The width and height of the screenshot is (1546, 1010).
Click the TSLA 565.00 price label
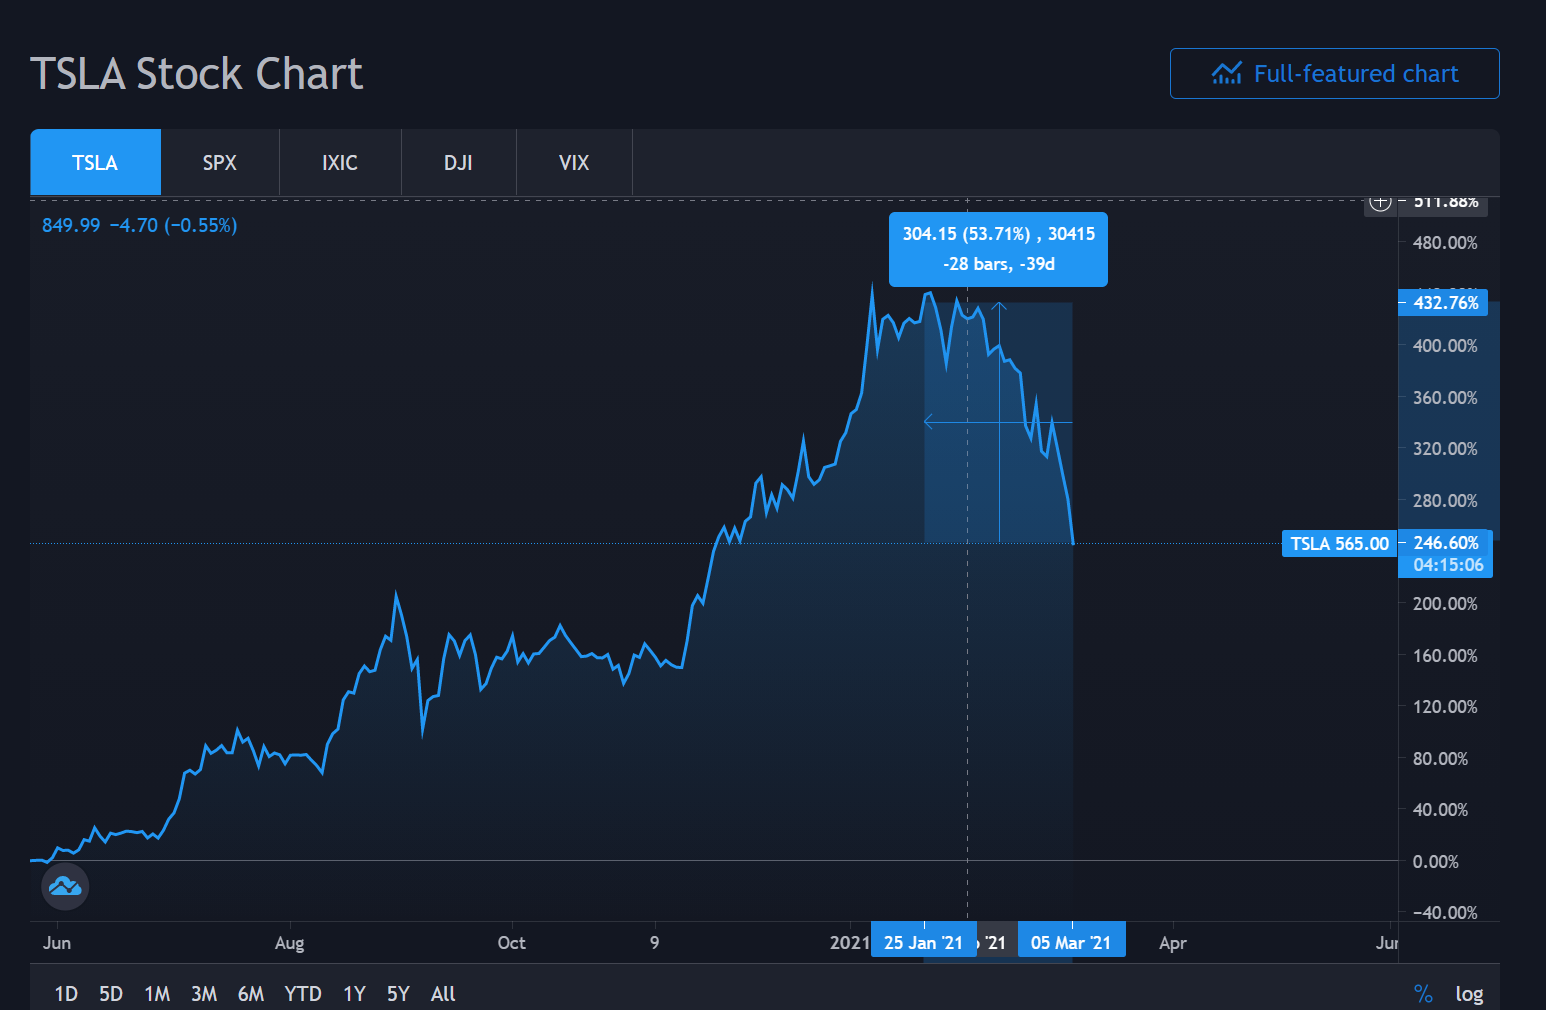(x=1339, y=543)
